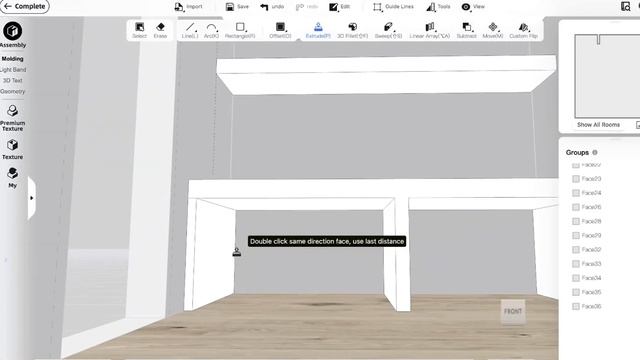
Task: Click the Show All Rooms link
Action: (598, 124)
